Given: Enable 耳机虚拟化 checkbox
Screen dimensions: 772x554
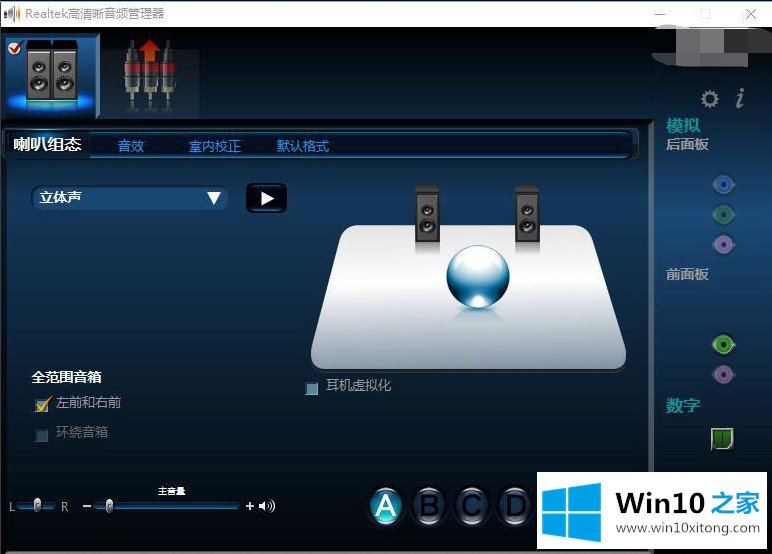Looking at the screenshot, I should (312, 389).
